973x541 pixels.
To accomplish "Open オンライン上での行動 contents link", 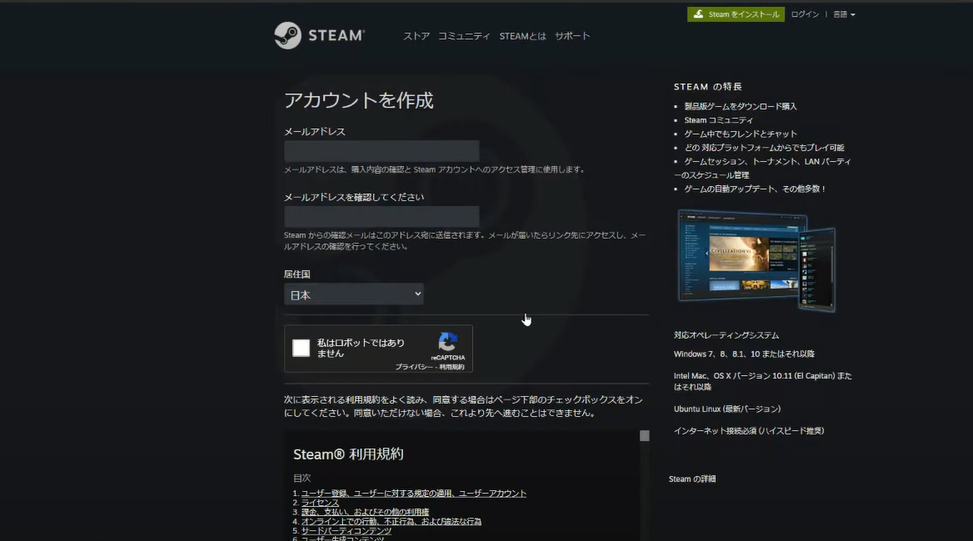I will [x=391, y=521].
